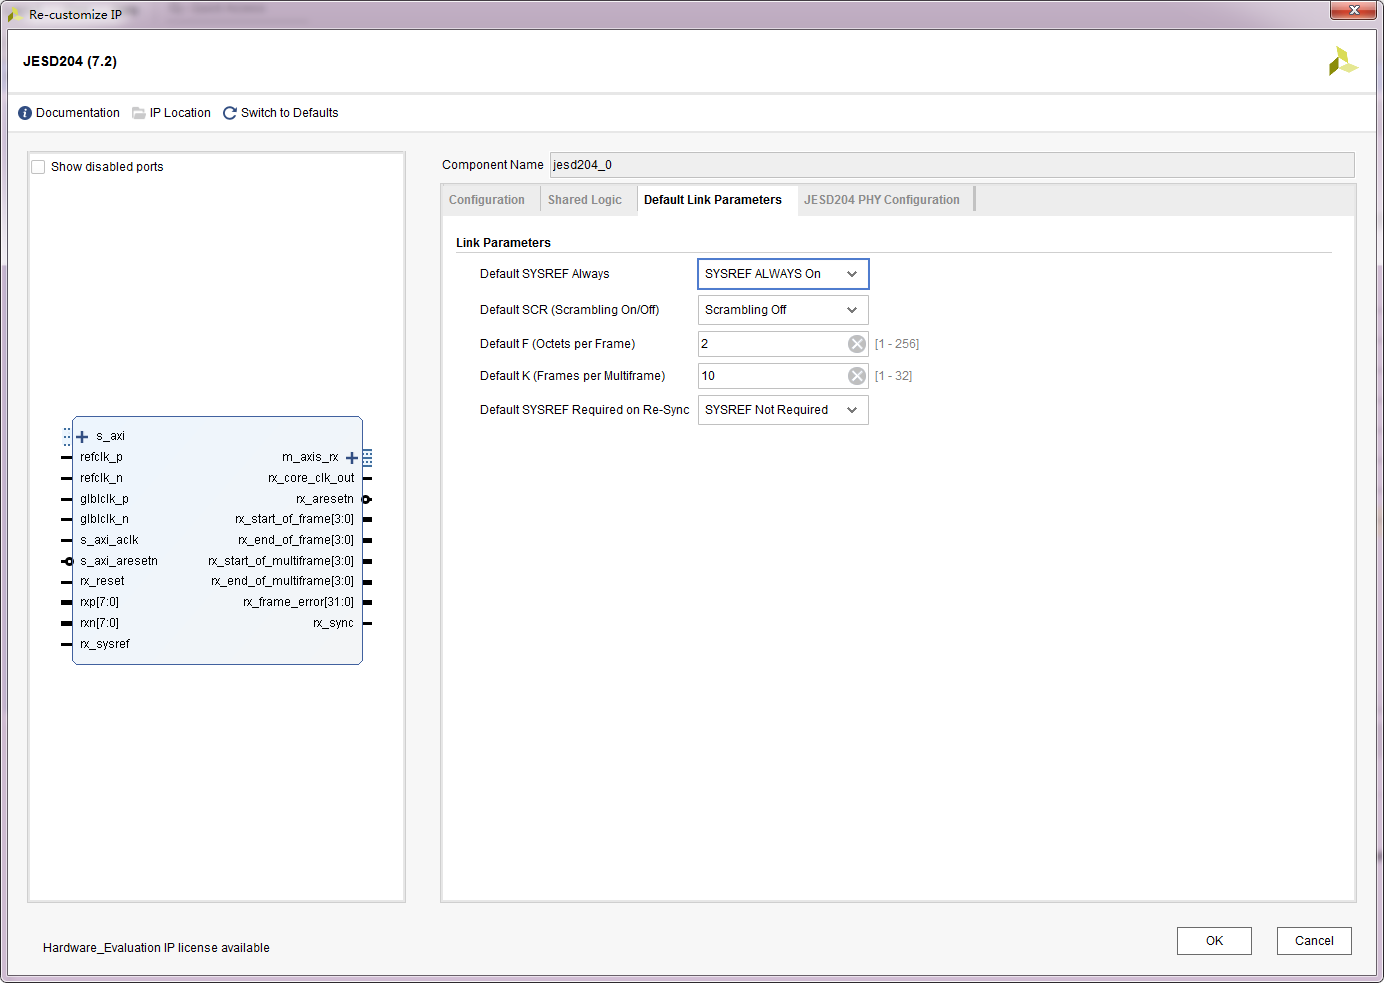
Task: Click the Switch to Defaults refresh icon
Action: pyautogui.click(x=230, y=113)
